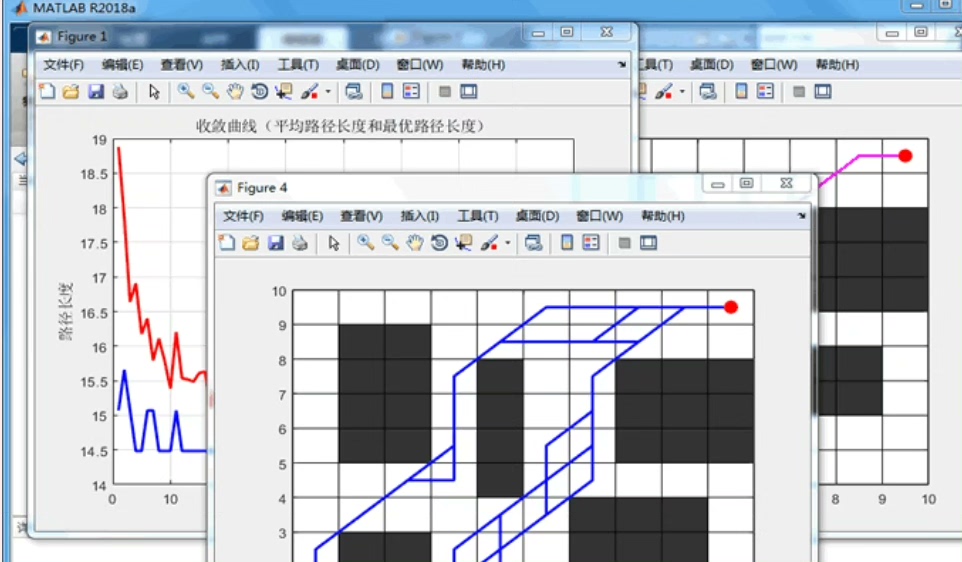
Task: Open brush color dropdown arrow in Figure 4
Action: click(x=507, y=243)
